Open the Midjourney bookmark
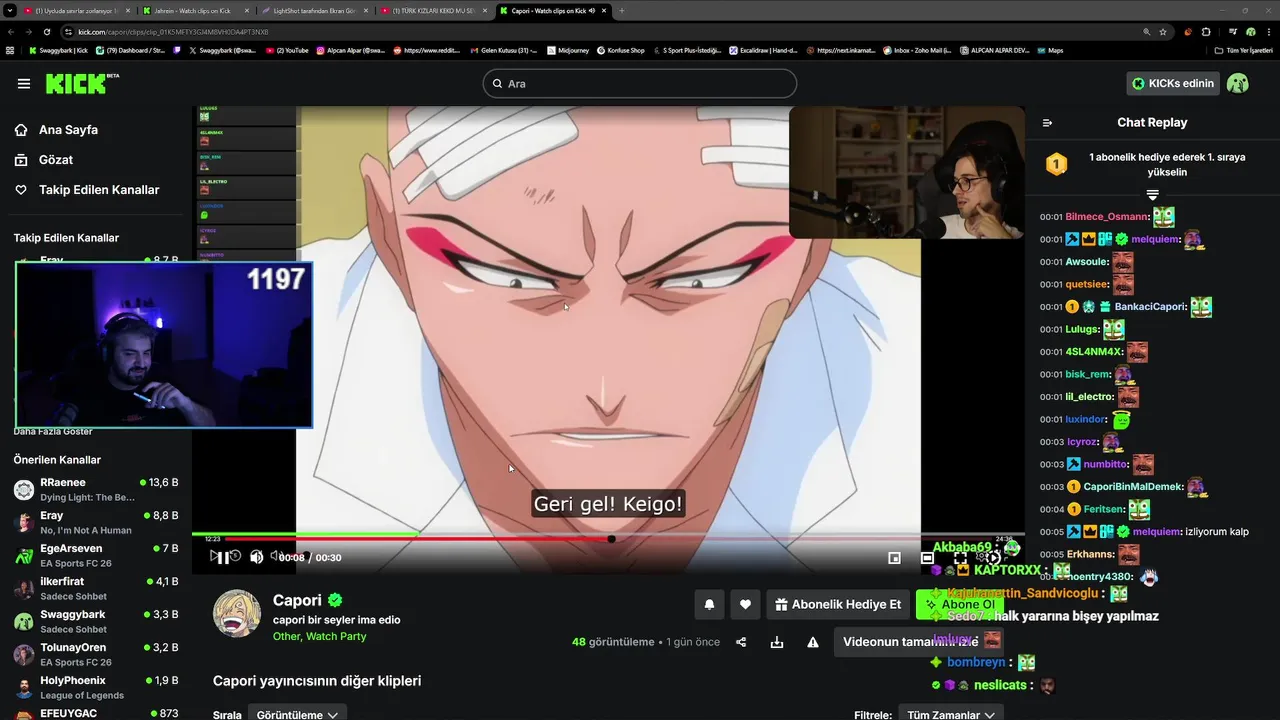1280x720 pixels. [567, 50]
